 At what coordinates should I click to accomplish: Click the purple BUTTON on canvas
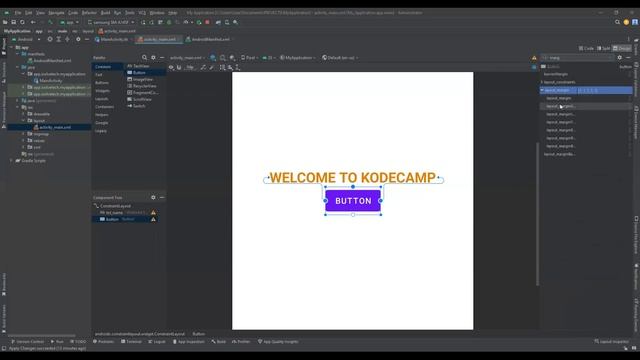point(353,201)
